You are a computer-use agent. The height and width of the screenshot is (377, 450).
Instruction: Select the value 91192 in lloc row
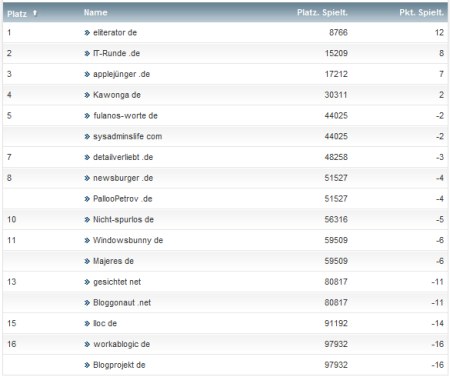tap(336, 323)
